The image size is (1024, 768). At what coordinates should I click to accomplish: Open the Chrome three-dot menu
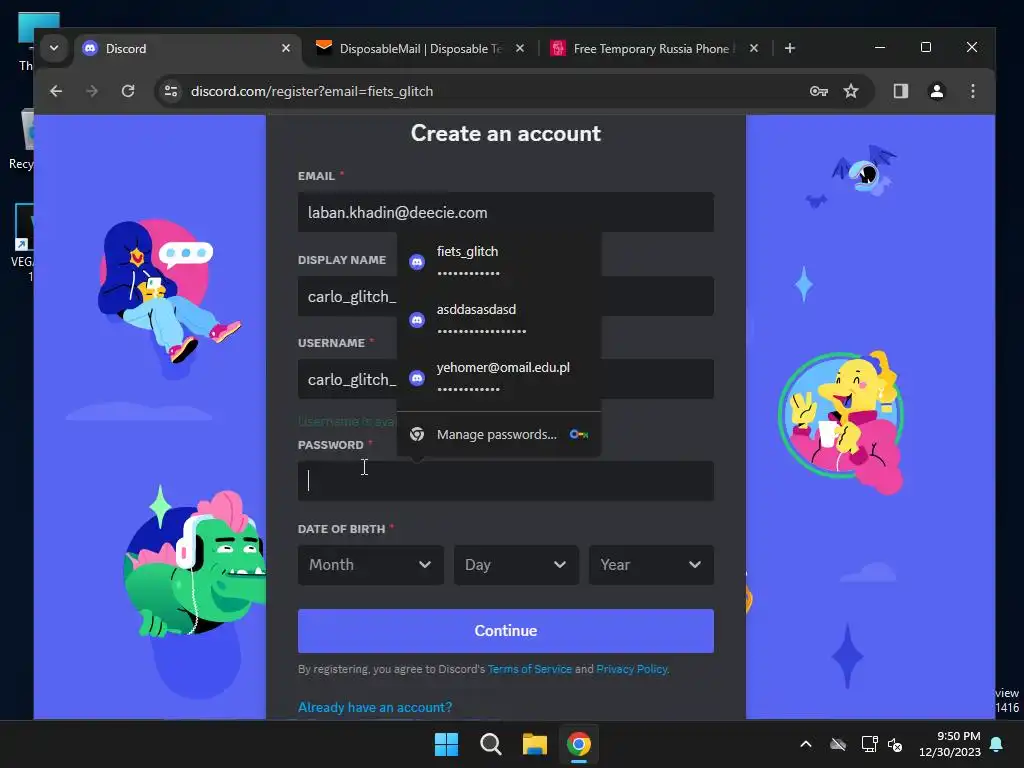click(972, 91)
